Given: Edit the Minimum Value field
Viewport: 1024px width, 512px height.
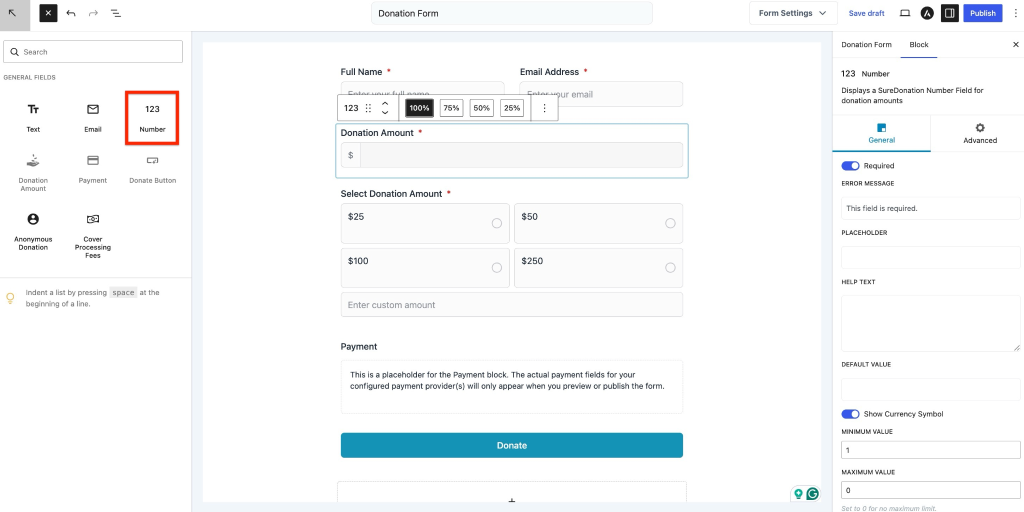Looking at the screenshot, I should [931, 450].
